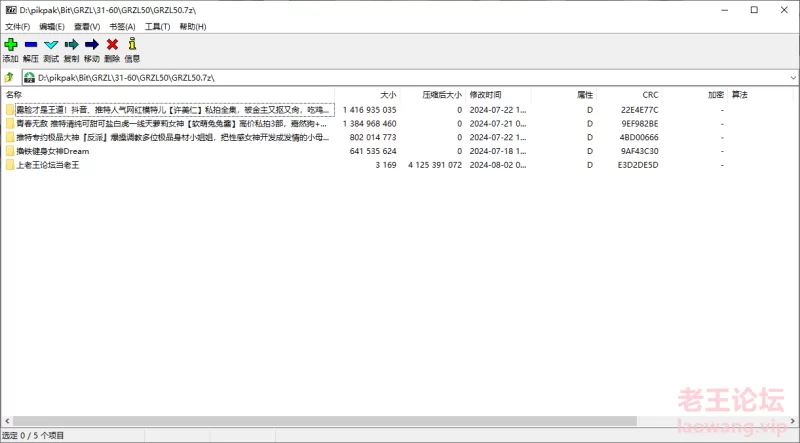Click the Copy (复制) arrow icon
This screenshot has width=800, height=443.
(x=71, y=44)
